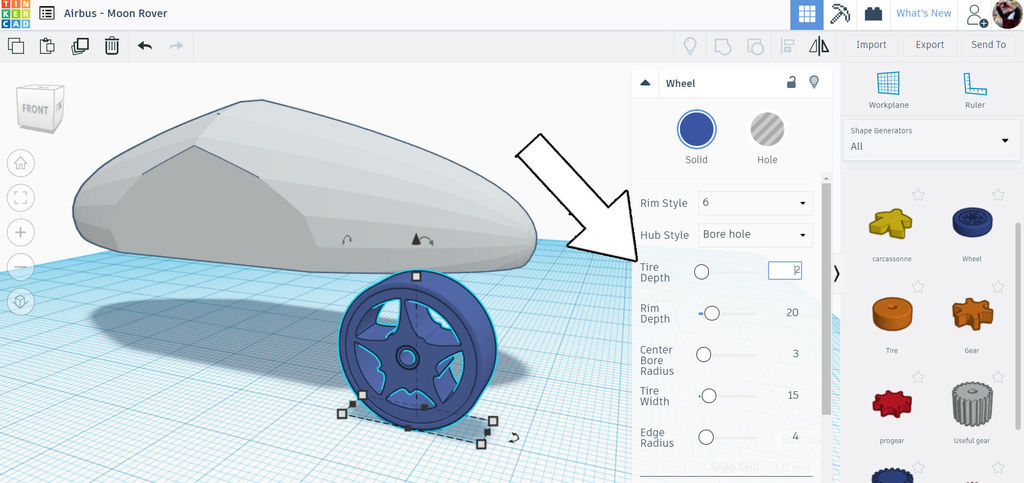Screen dimensions: 1024x483
Task: Click the Redo arrow
Action: pyautogui.click(x=176, y=46)
